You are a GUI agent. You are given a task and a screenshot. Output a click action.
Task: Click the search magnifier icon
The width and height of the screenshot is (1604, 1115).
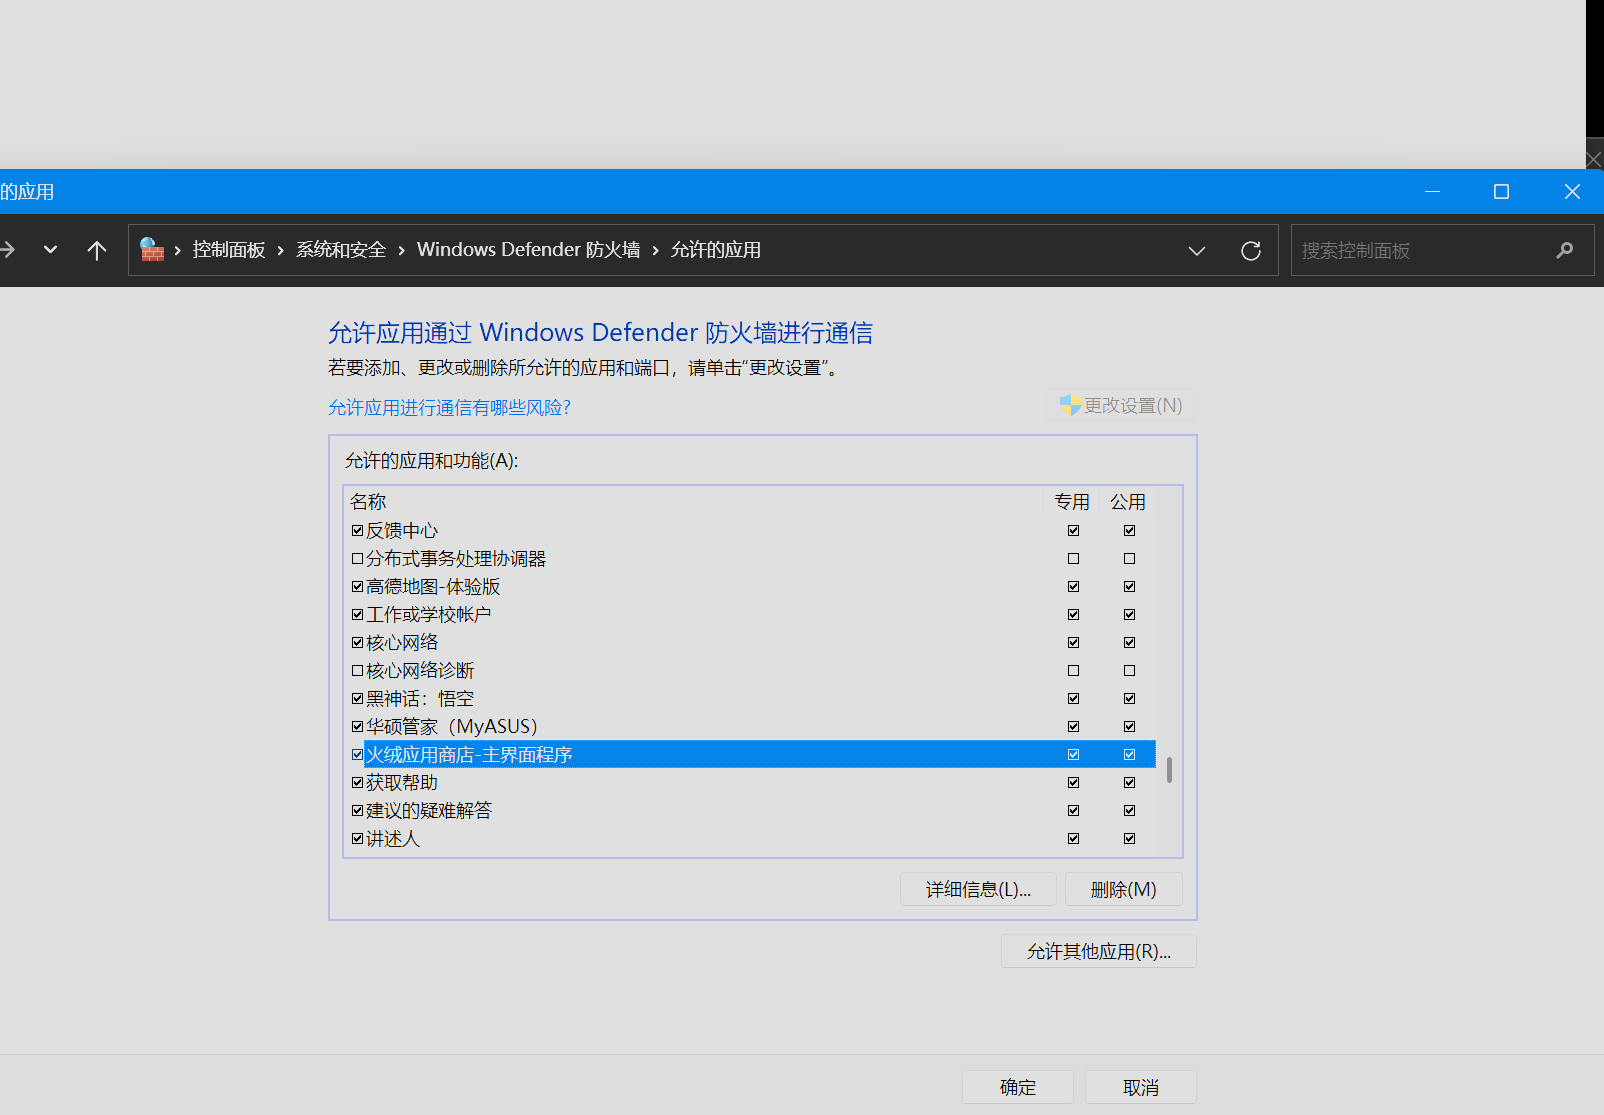pos(1565,251)
